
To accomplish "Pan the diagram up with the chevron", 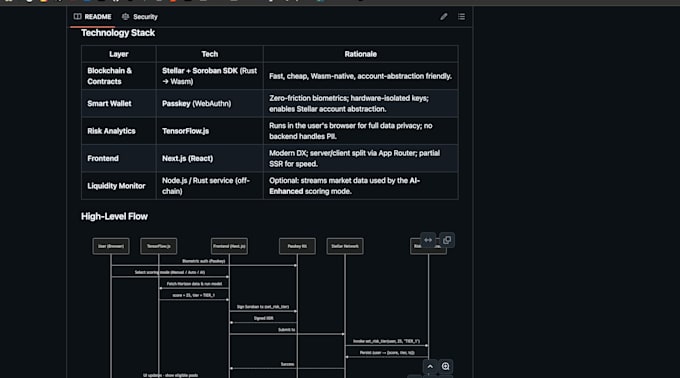I will [x=430, y=366].
